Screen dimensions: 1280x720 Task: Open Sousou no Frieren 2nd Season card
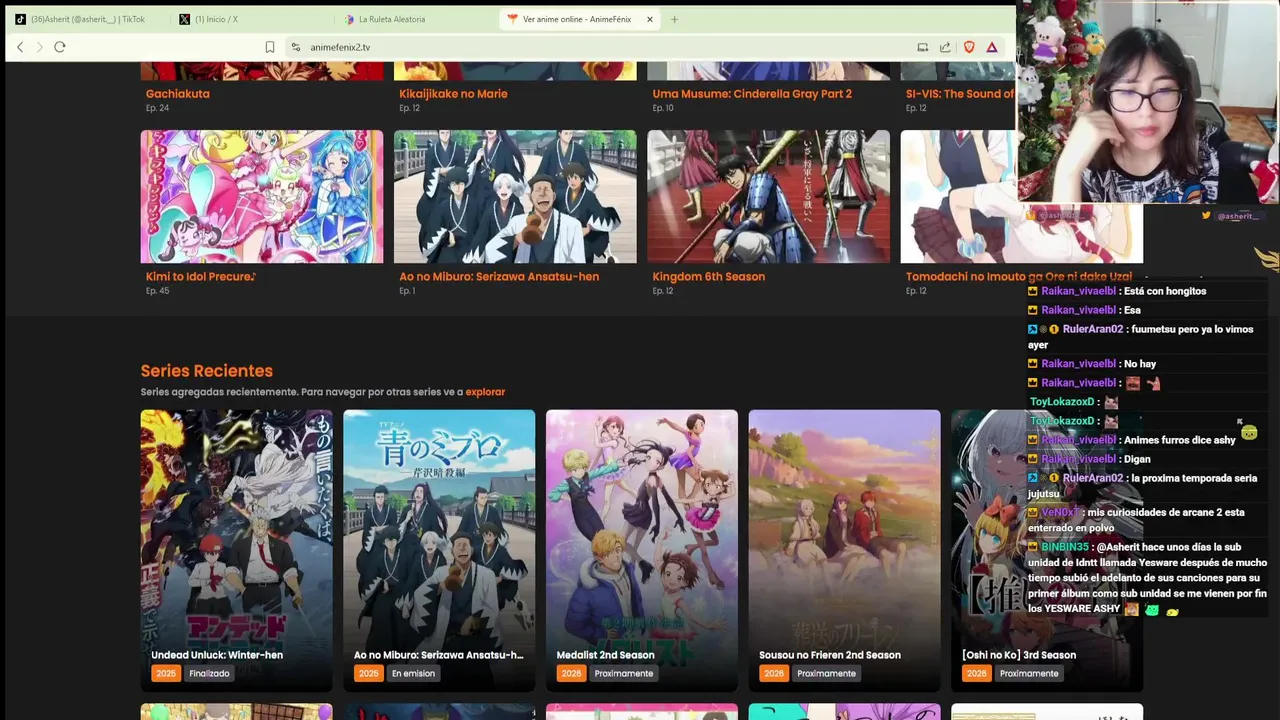point(844,550)
